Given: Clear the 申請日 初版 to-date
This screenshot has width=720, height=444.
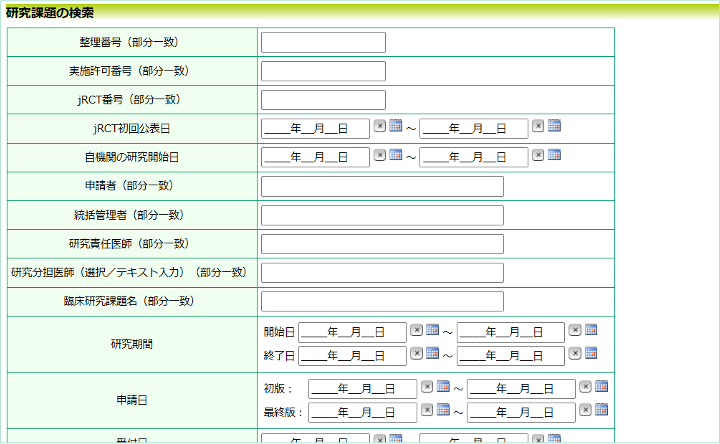Looking at the screenshot, I should 586,386.
